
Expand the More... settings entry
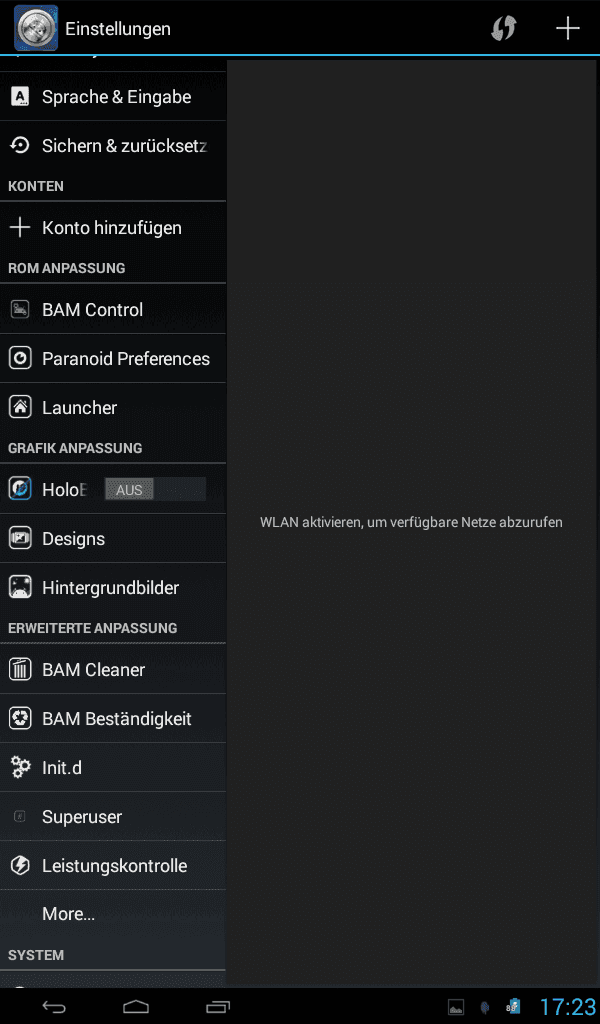(113, 914)
